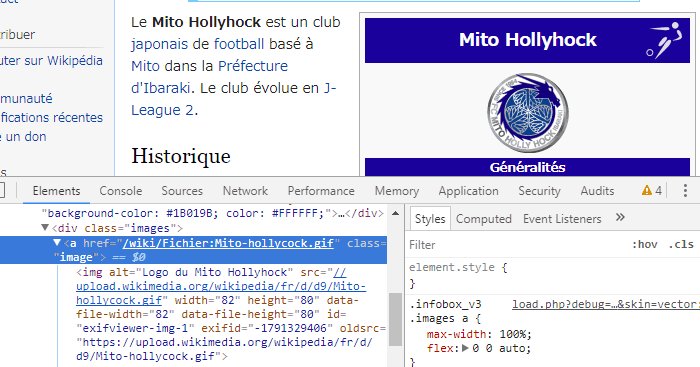This screenshot has height=367, width=700.
Task: Select the Event Listeners sub-tab
Action: (x=562, y=219)
